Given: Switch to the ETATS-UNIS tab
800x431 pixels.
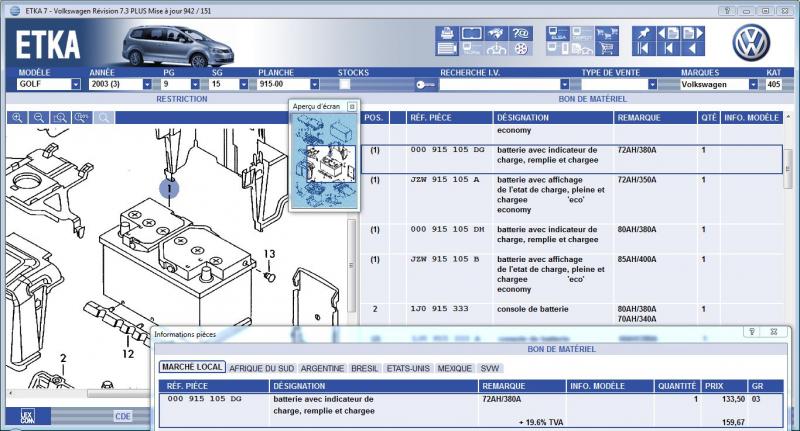Looking at the screenshot, I should pos(408,368).
